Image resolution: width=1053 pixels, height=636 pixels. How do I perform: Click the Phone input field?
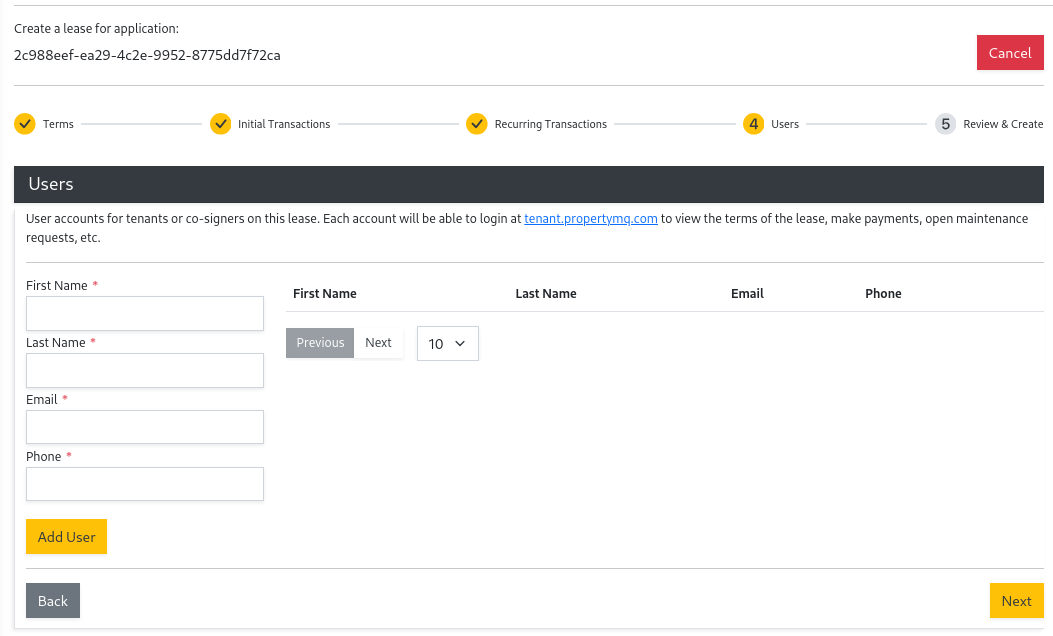(145, 484)
